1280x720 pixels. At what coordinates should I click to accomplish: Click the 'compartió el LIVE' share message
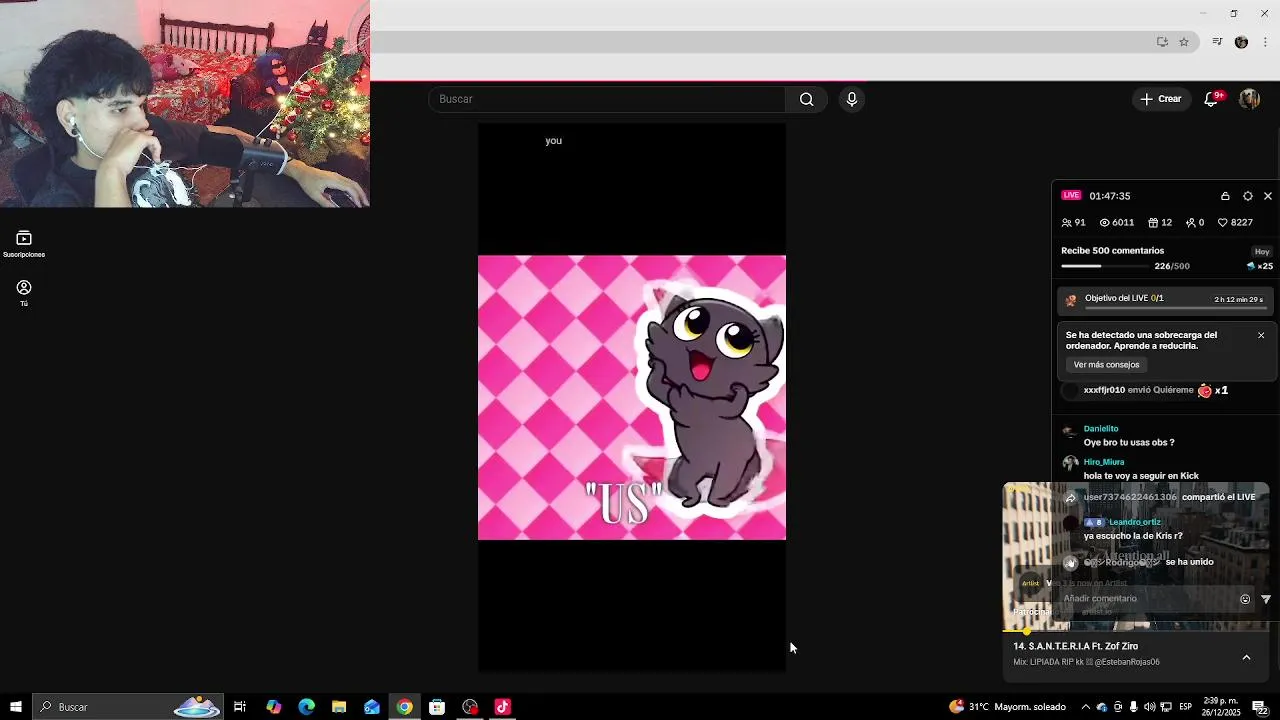coord(1218,497)
